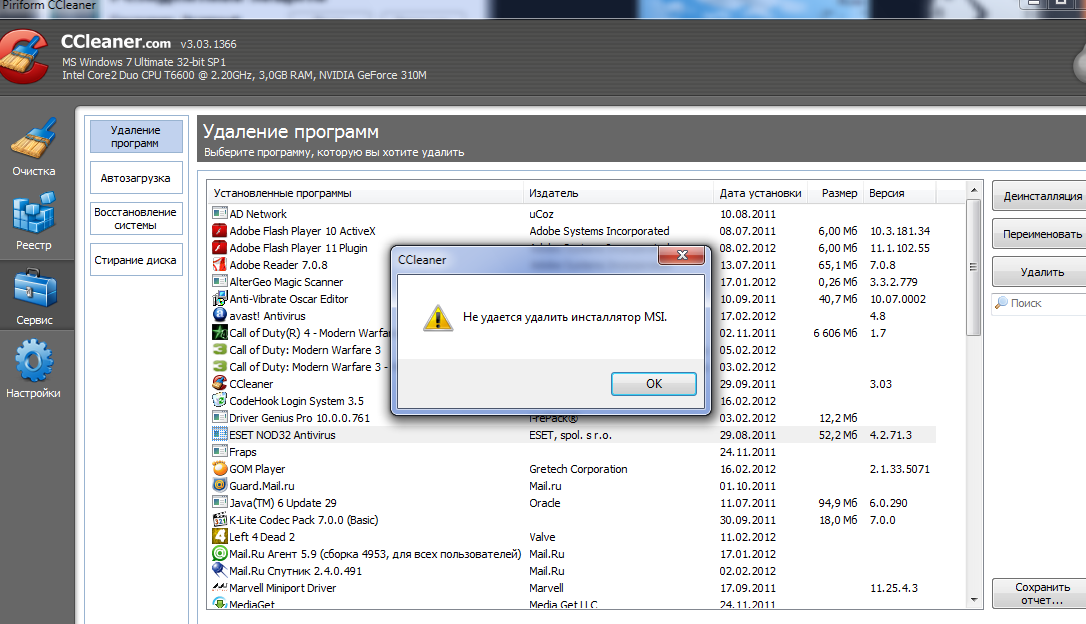Select the ESET, spol. s r.o. cell
This screenshot has width=1086, height=624.
[571, 435]
